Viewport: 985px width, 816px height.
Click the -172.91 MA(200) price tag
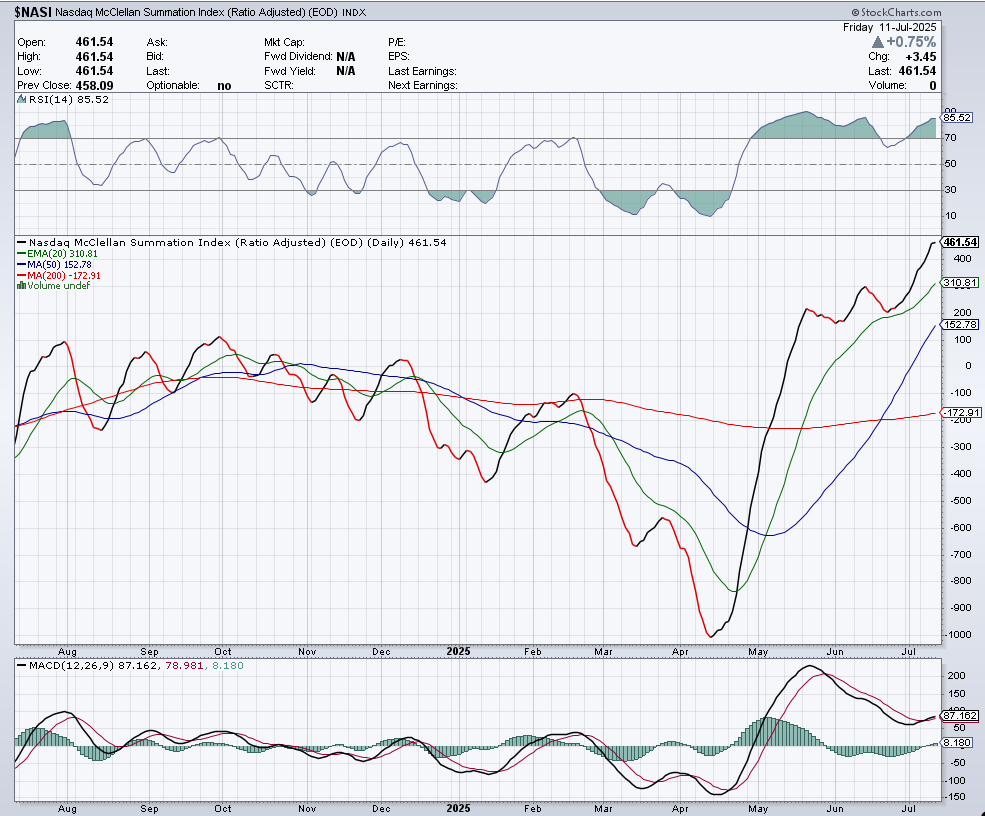[961, 413]
